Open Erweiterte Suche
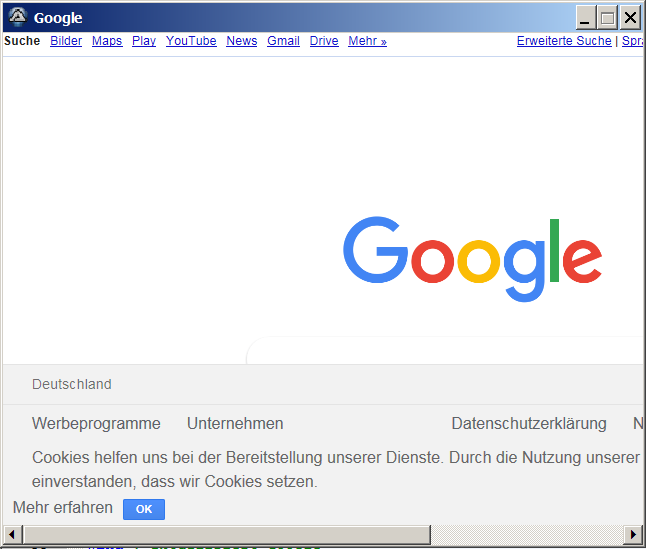Screen dimensions: 646x549 pos(563,41)
